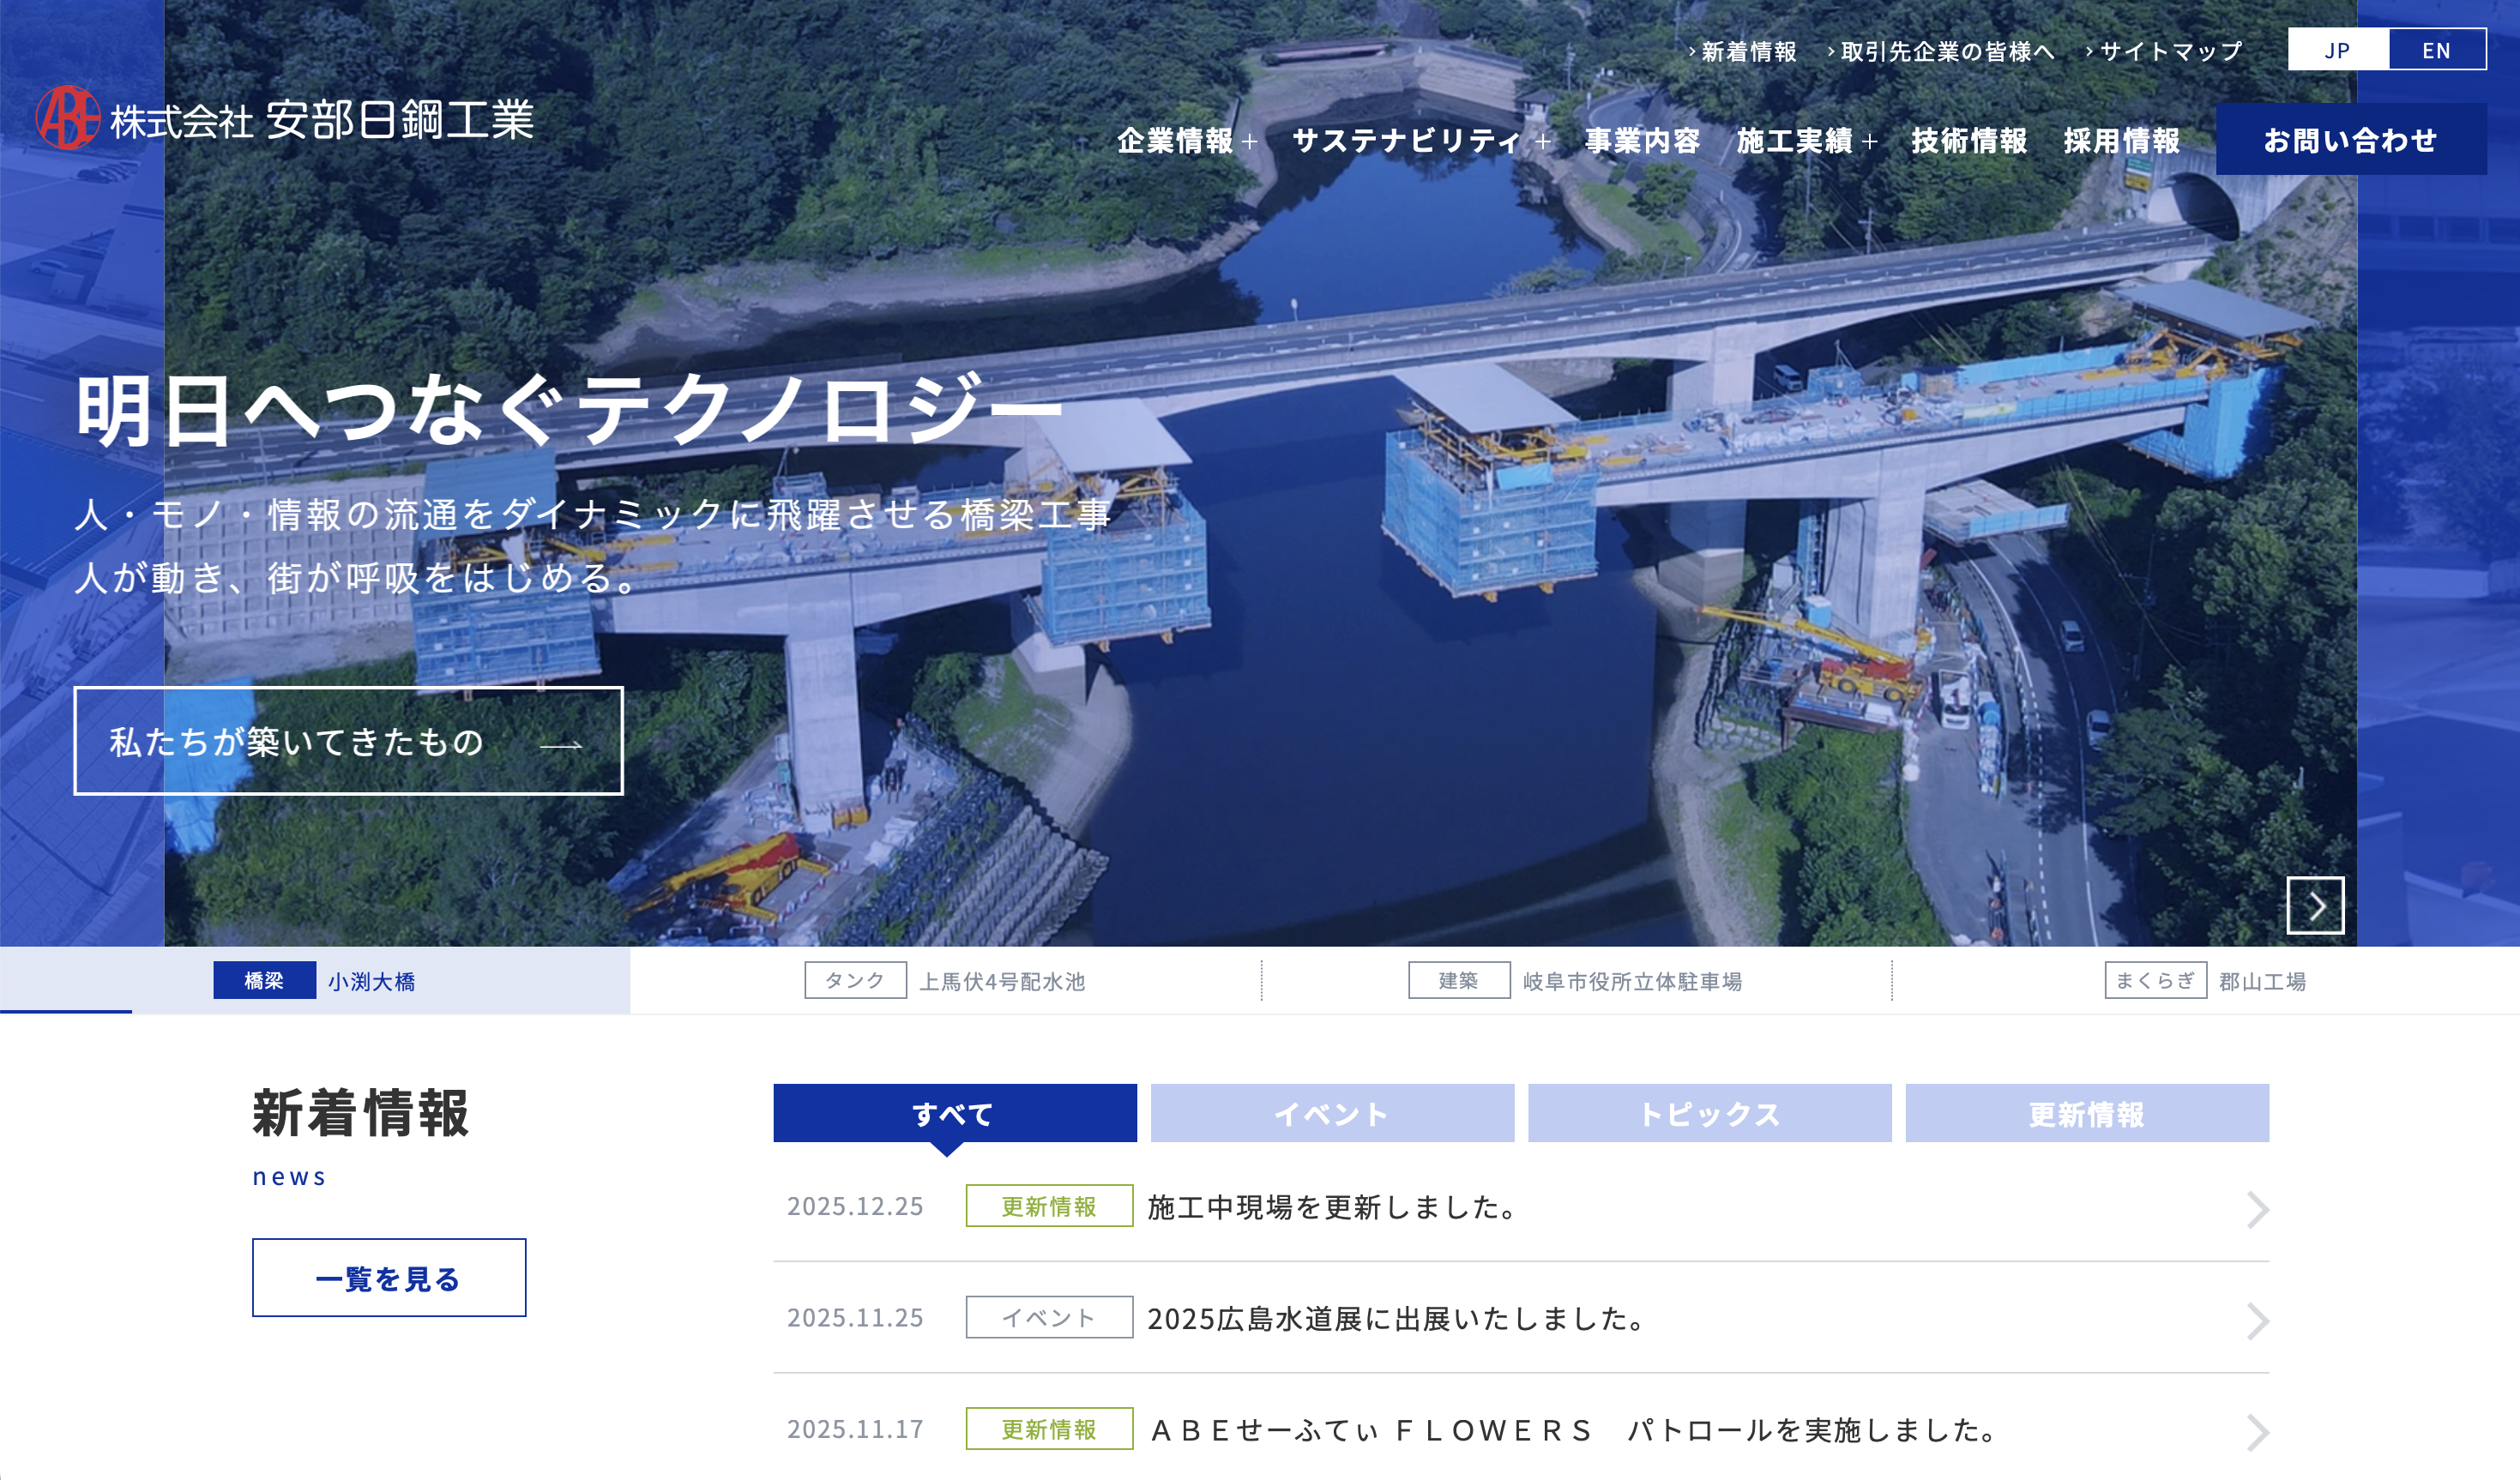Switch to the イベント news tab
The width and height of the screenshot is (2520, 1480).
click(1331, 1113)
